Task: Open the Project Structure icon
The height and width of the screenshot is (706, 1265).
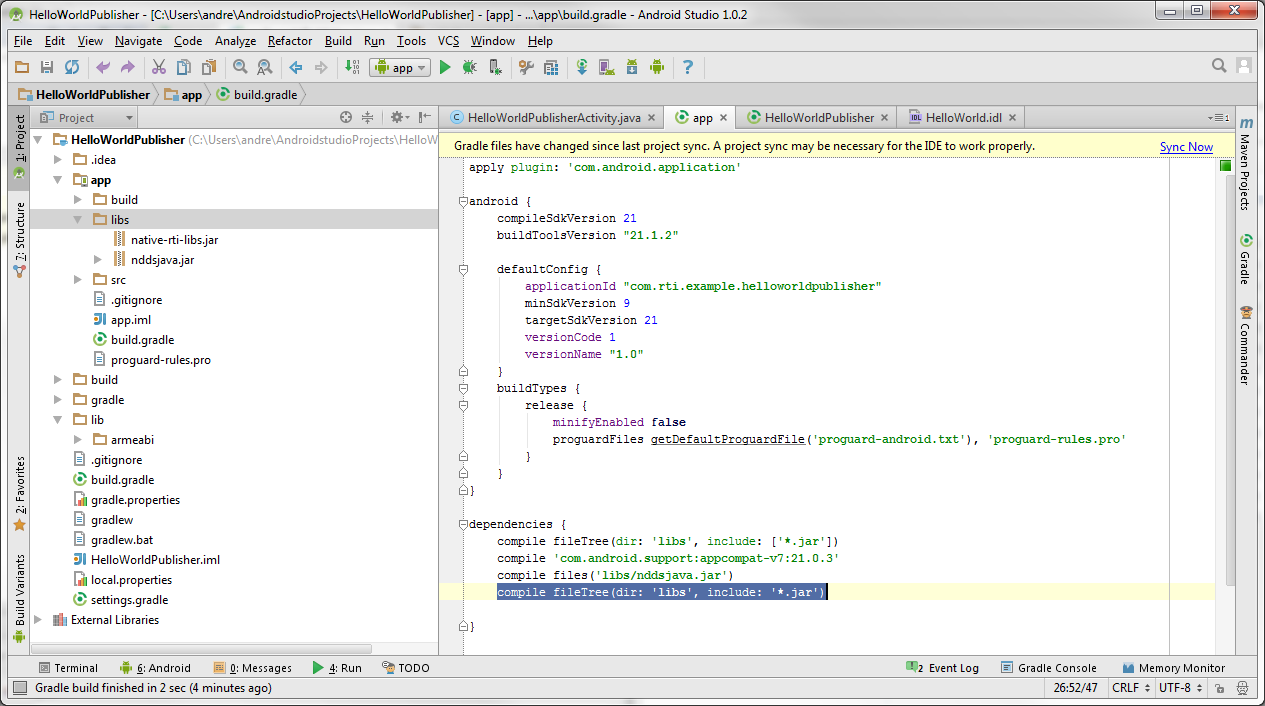Action: (551, 67)
